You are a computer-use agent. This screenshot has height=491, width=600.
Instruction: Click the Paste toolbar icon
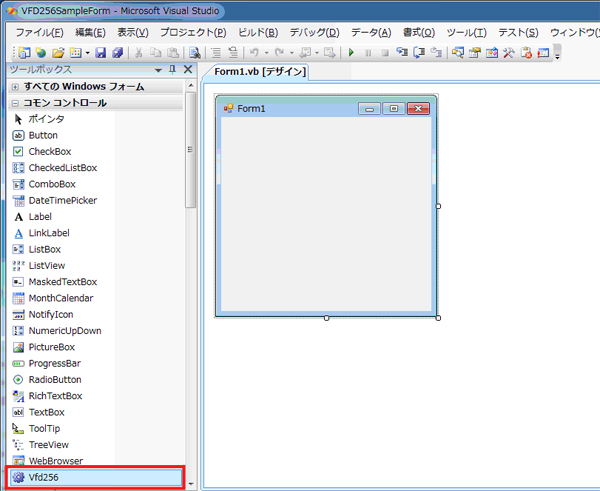click(x=173, y=52)
